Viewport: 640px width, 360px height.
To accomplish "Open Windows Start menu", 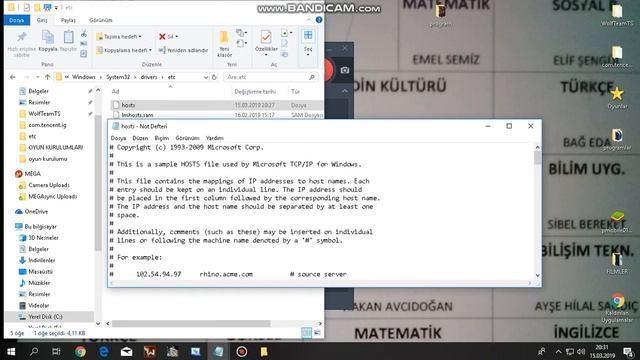I will [11, 351].
